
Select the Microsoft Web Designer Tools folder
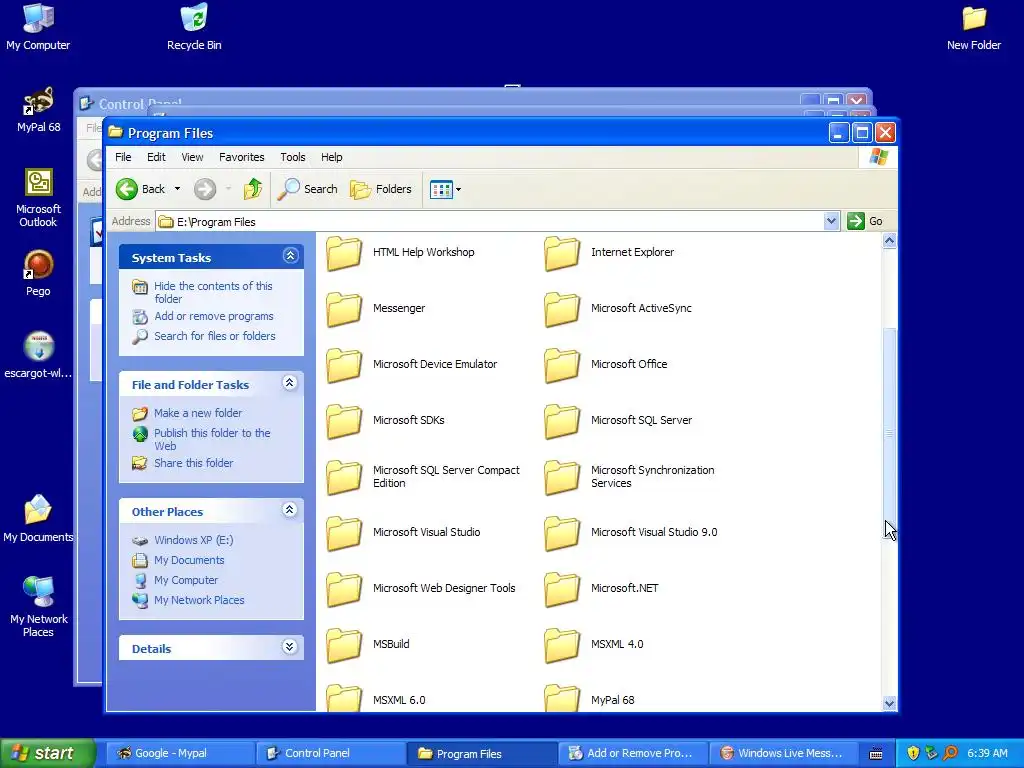point(344,589)
